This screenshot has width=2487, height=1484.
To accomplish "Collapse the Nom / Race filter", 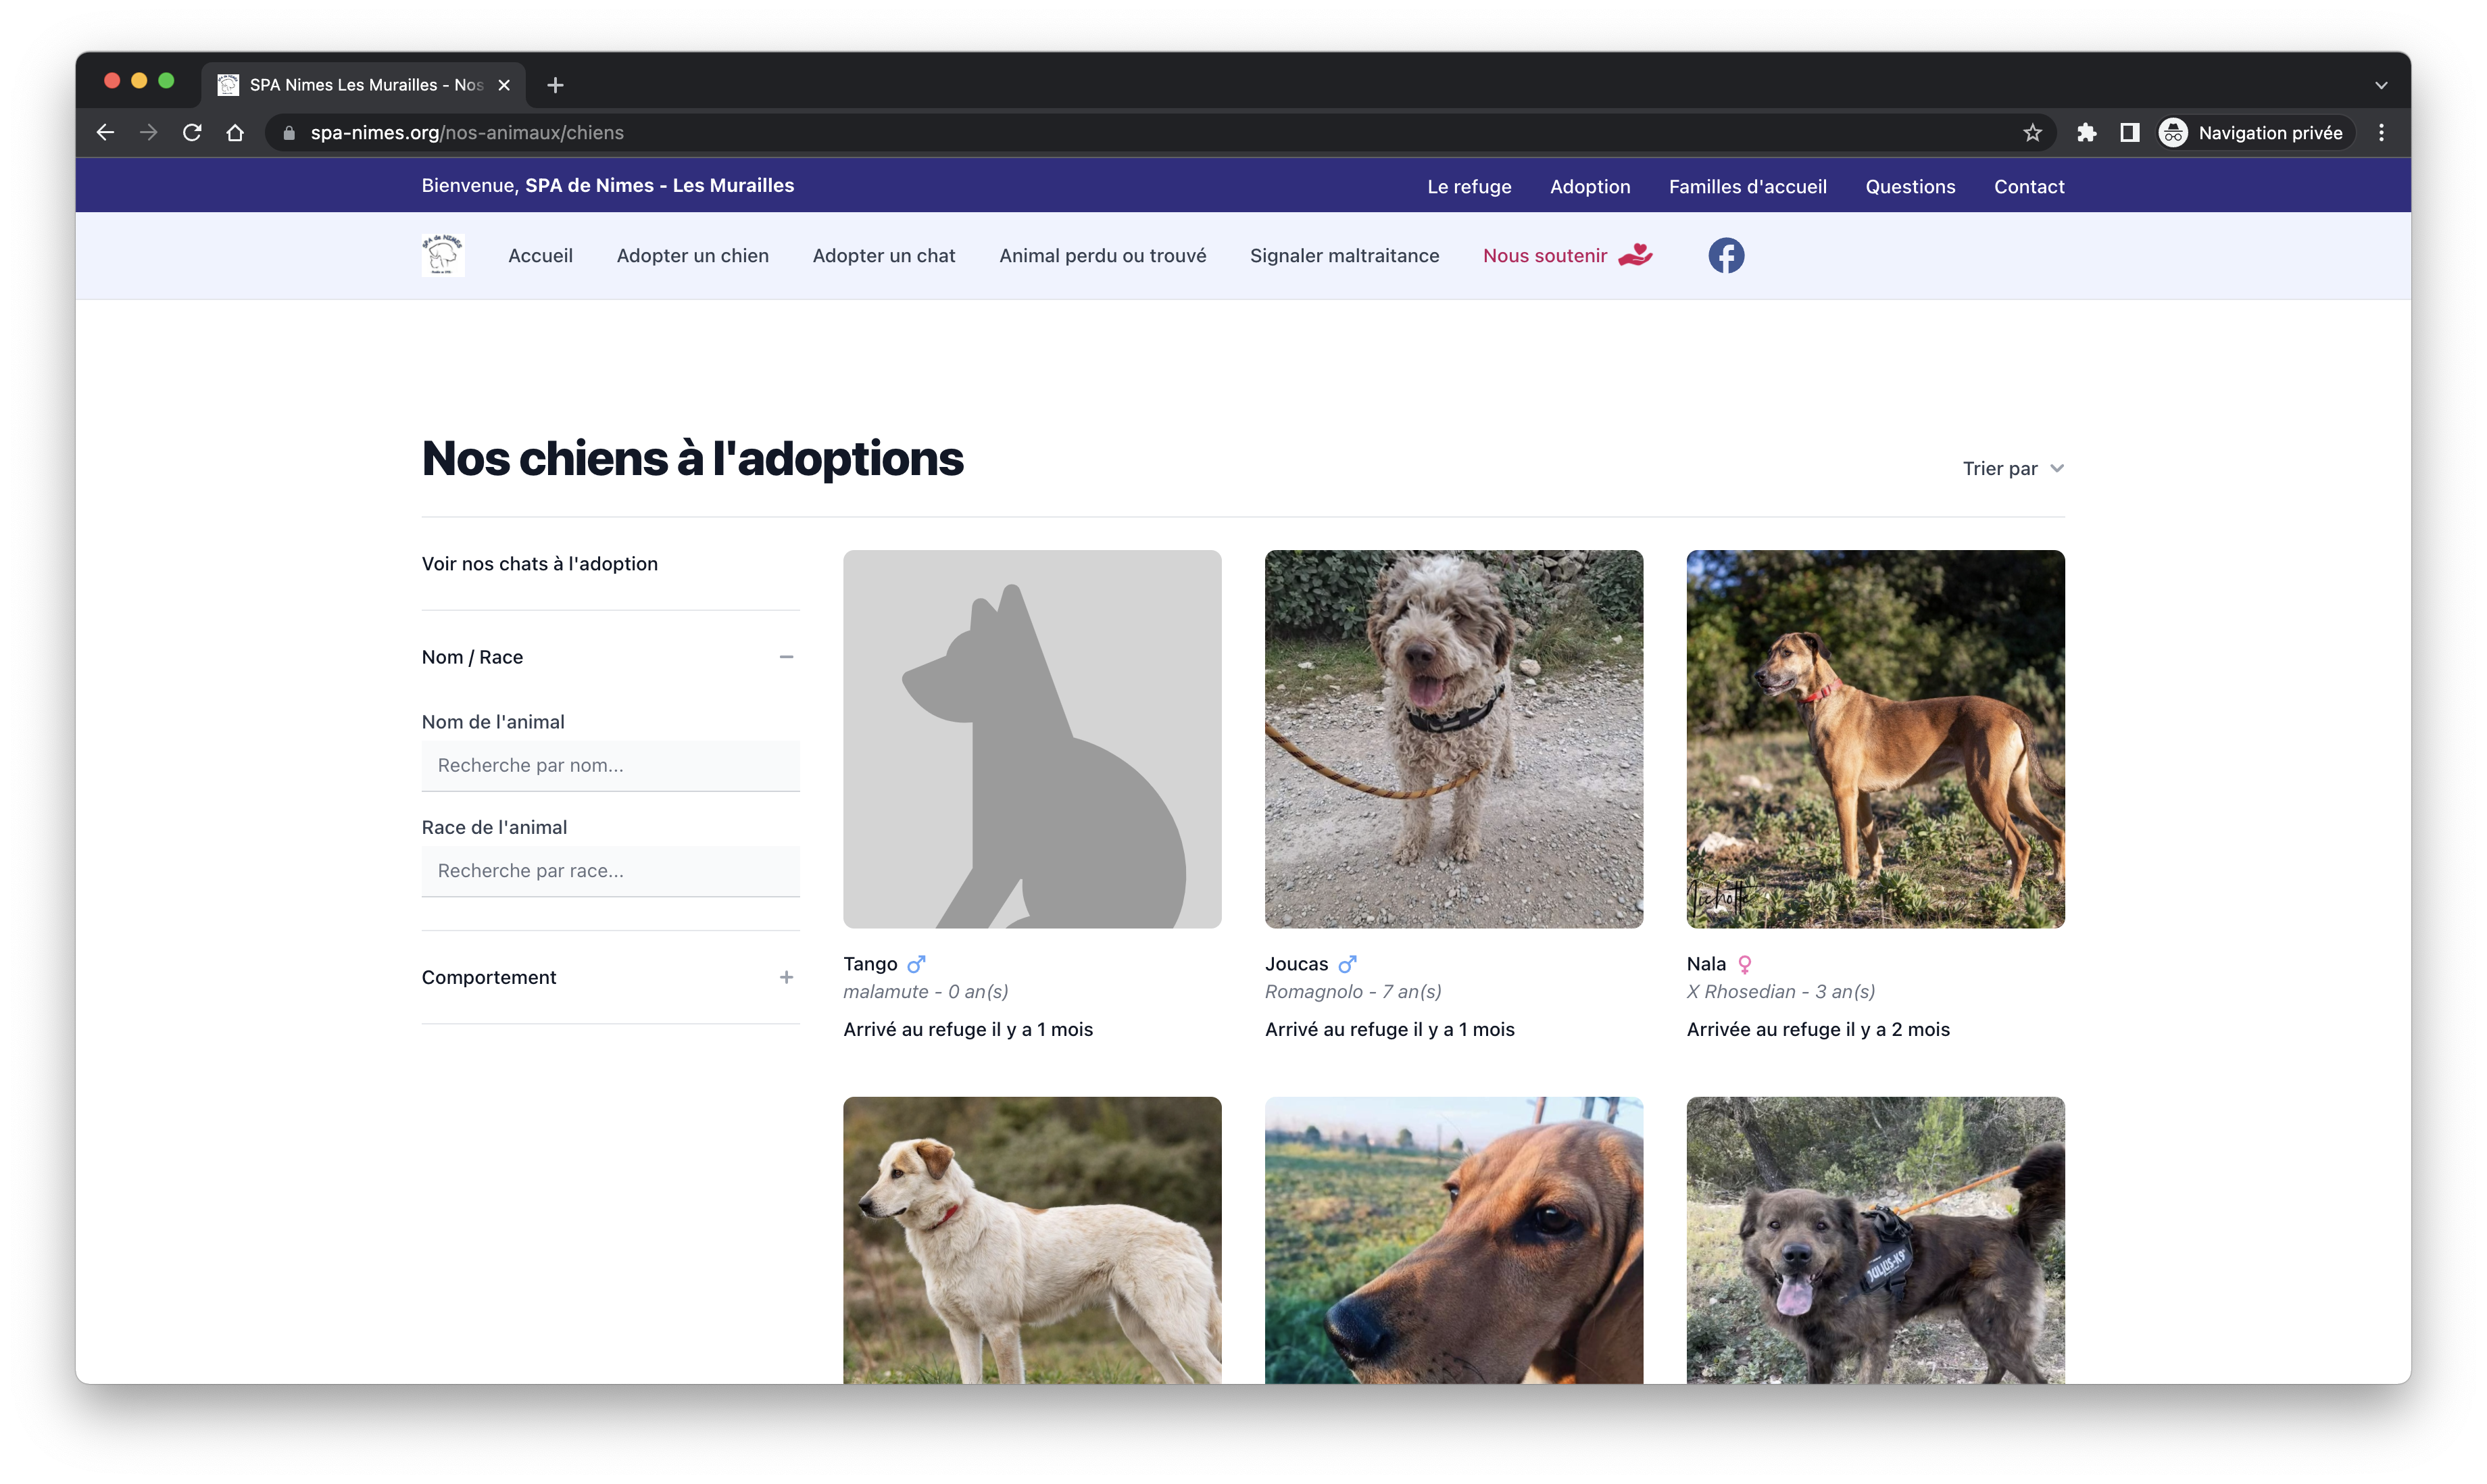I will click(x=786, y=657).
